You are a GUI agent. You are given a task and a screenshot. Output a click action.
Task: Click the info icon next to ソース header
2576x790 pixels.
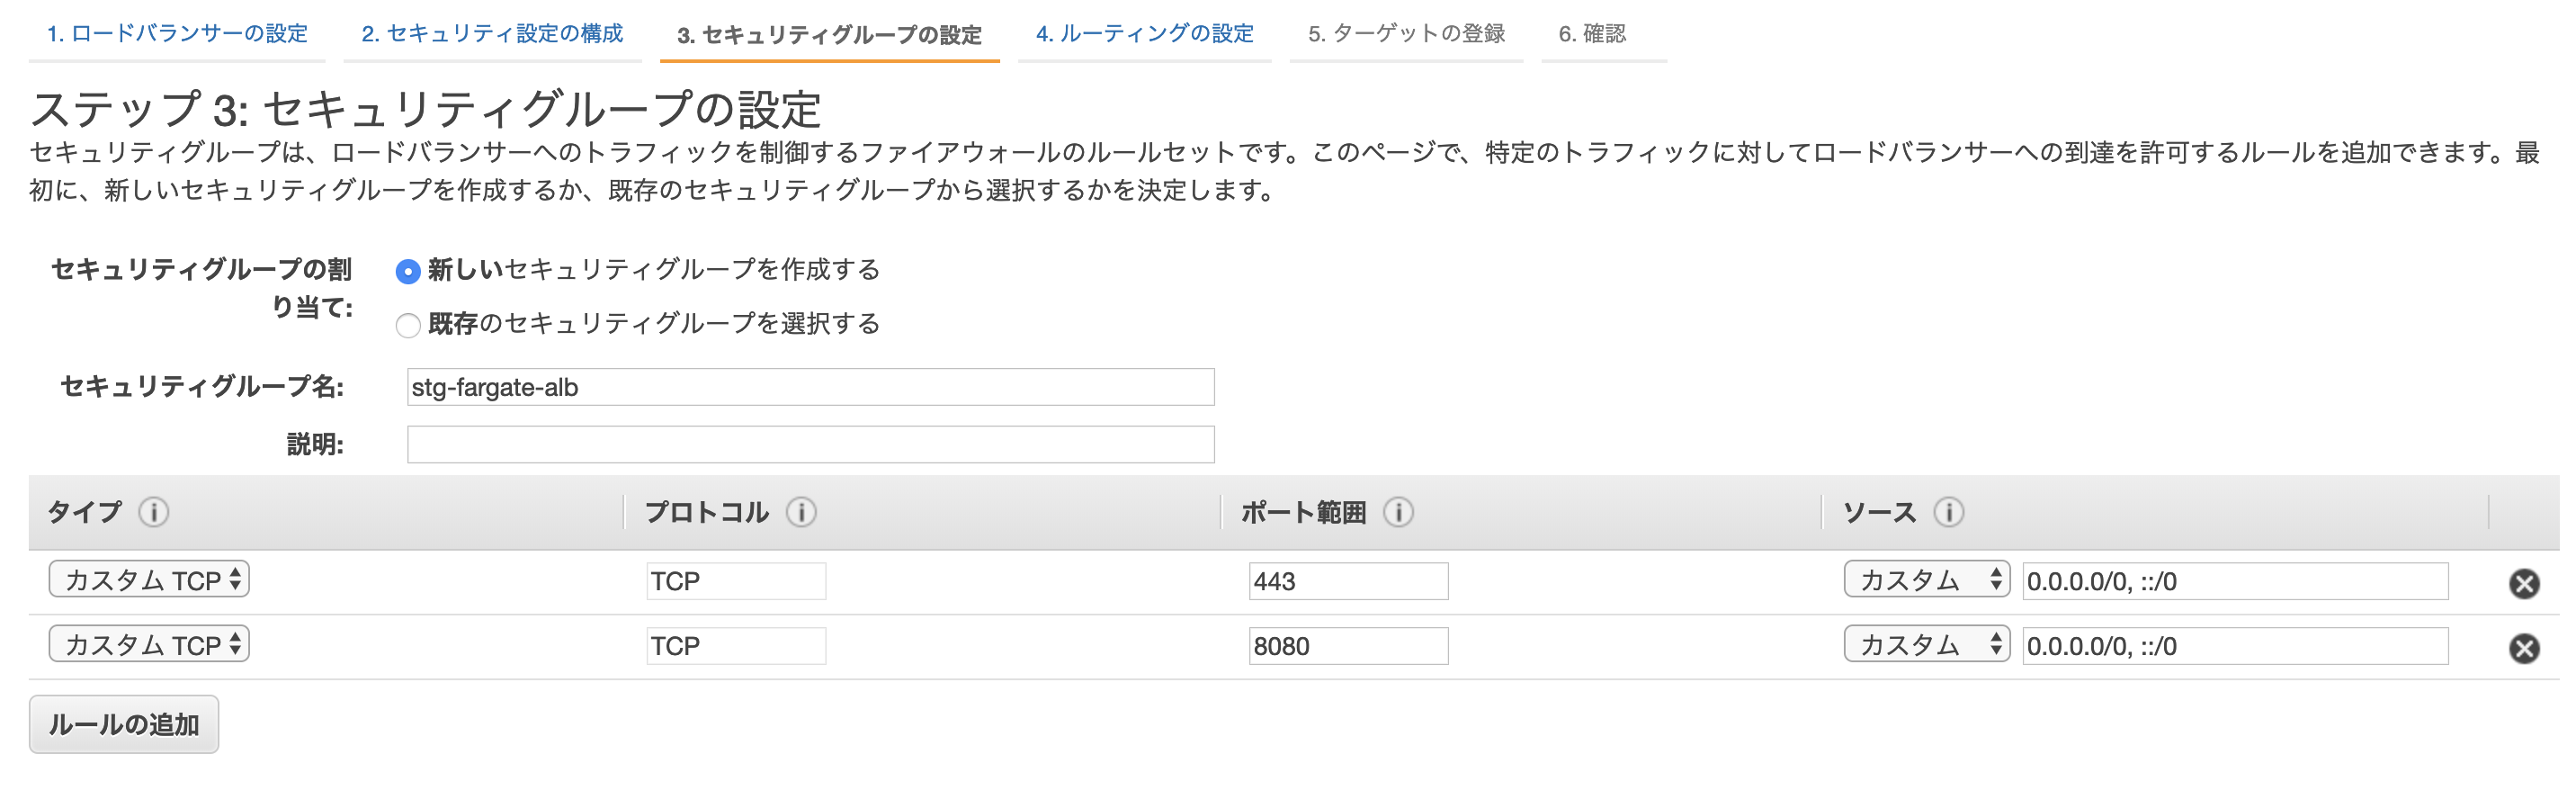point(1948,513)
